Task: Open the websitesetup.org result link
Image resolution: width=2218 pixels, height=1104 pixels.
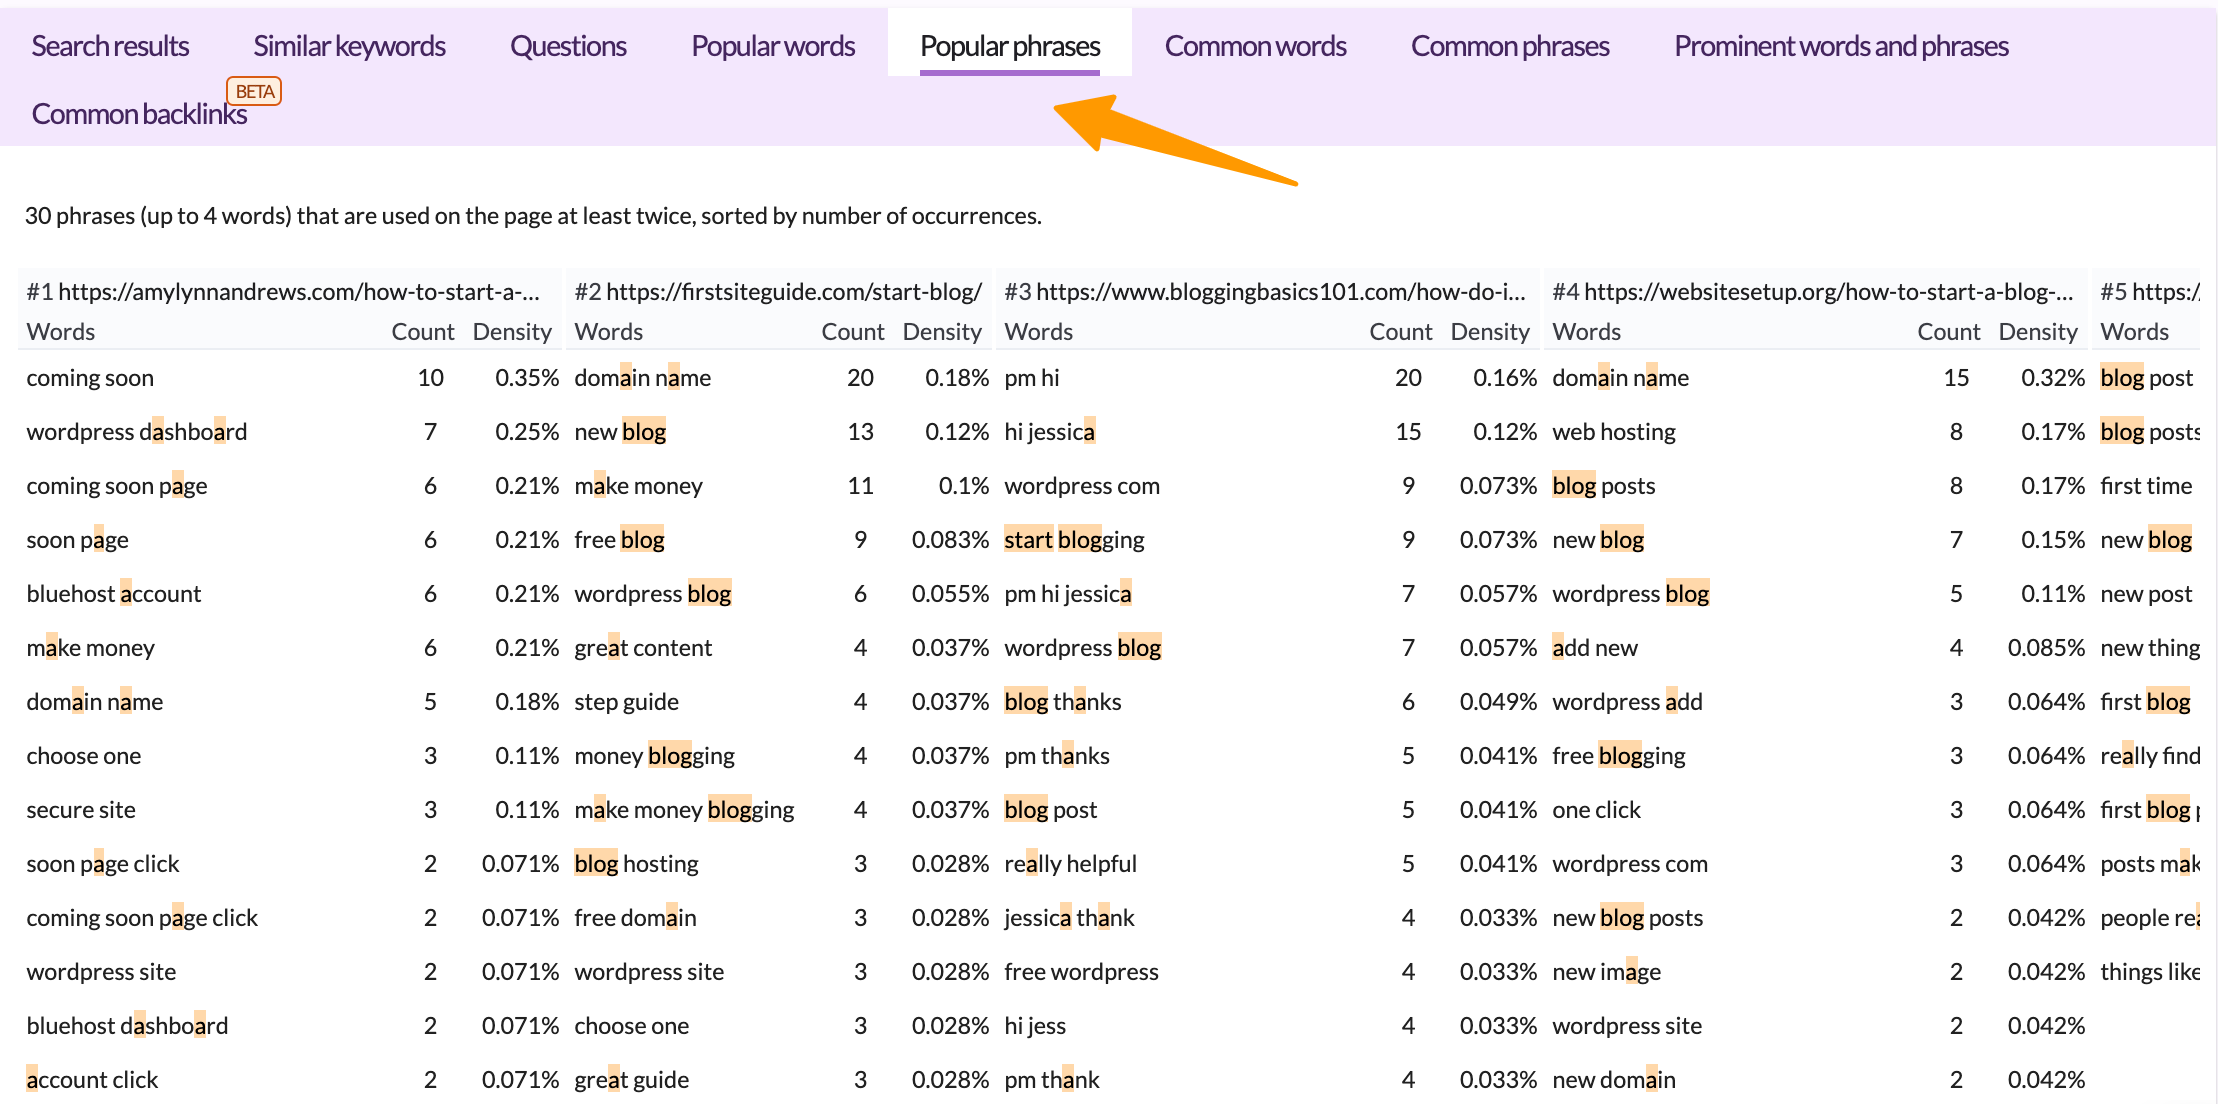Action: click(x=1828, y=292)
